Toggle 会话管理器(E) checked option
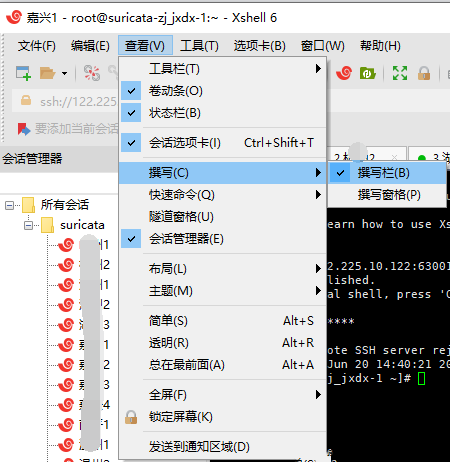Viewport: 450px width, 462px height. [222, 239]
